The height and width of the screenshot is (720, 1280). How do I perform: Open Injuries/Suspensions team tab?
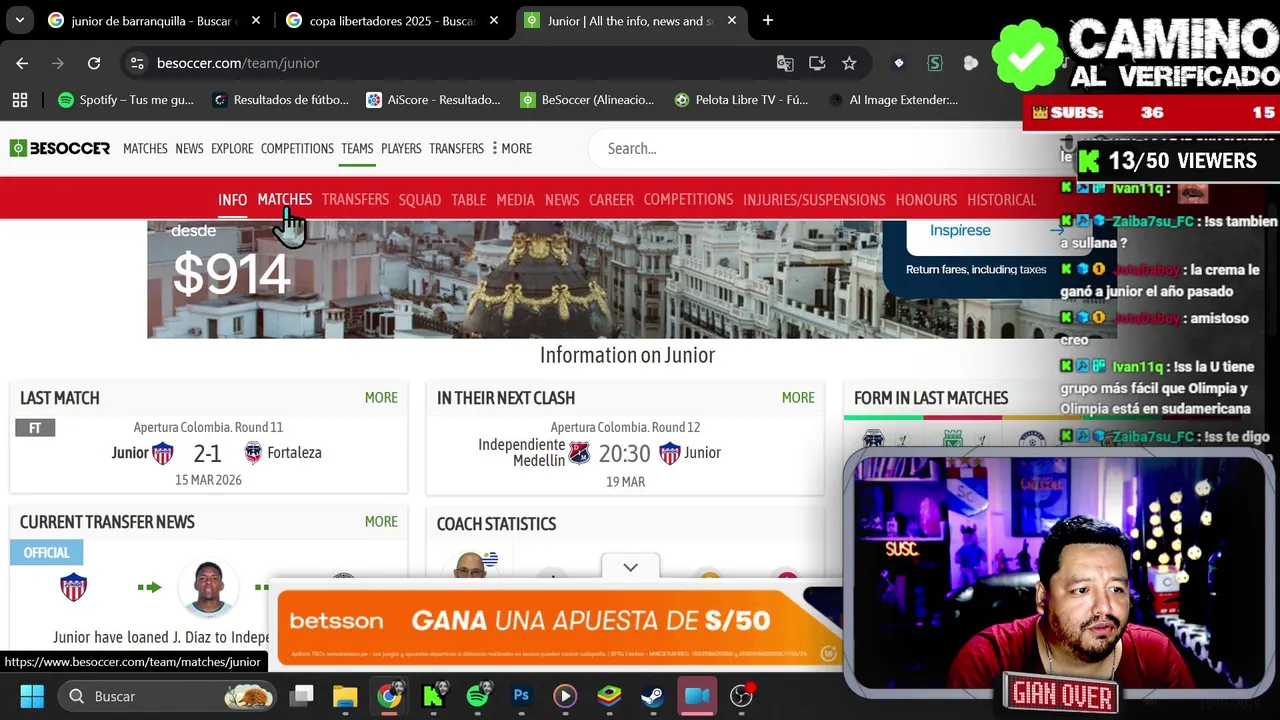tap(814, 200)
